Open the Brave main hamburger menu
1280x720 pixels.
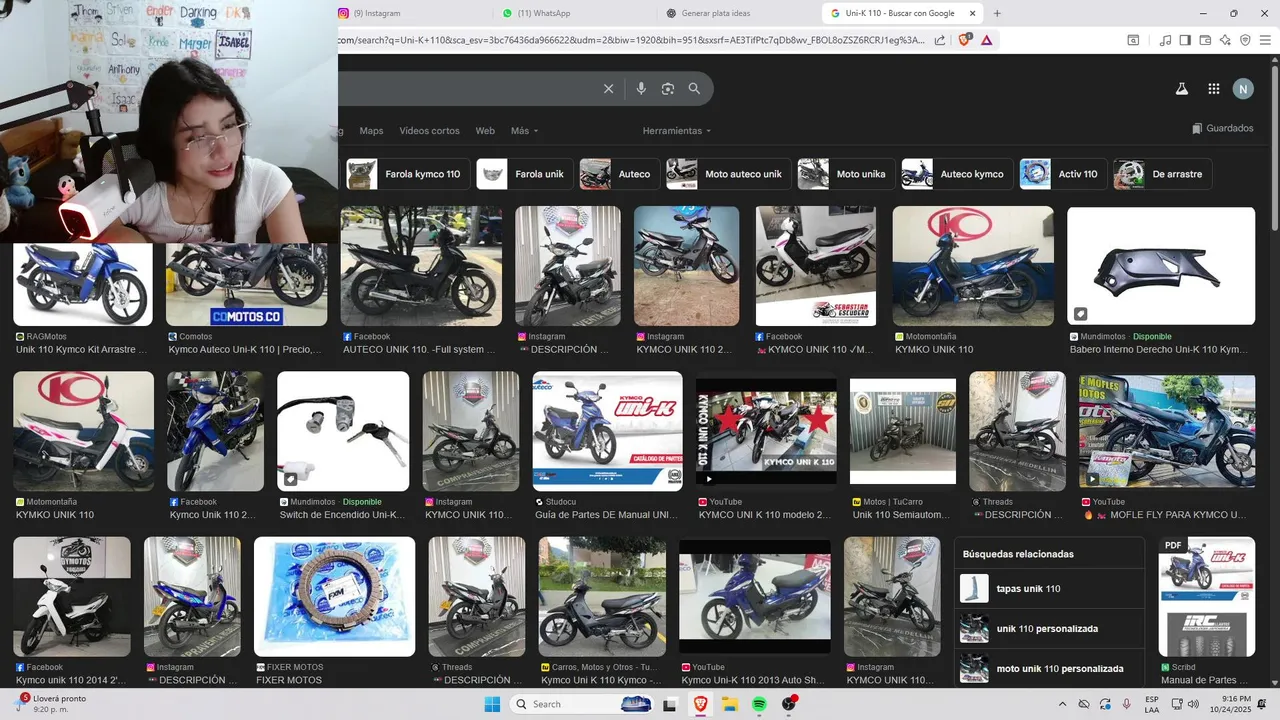(x=1266, y=40)
